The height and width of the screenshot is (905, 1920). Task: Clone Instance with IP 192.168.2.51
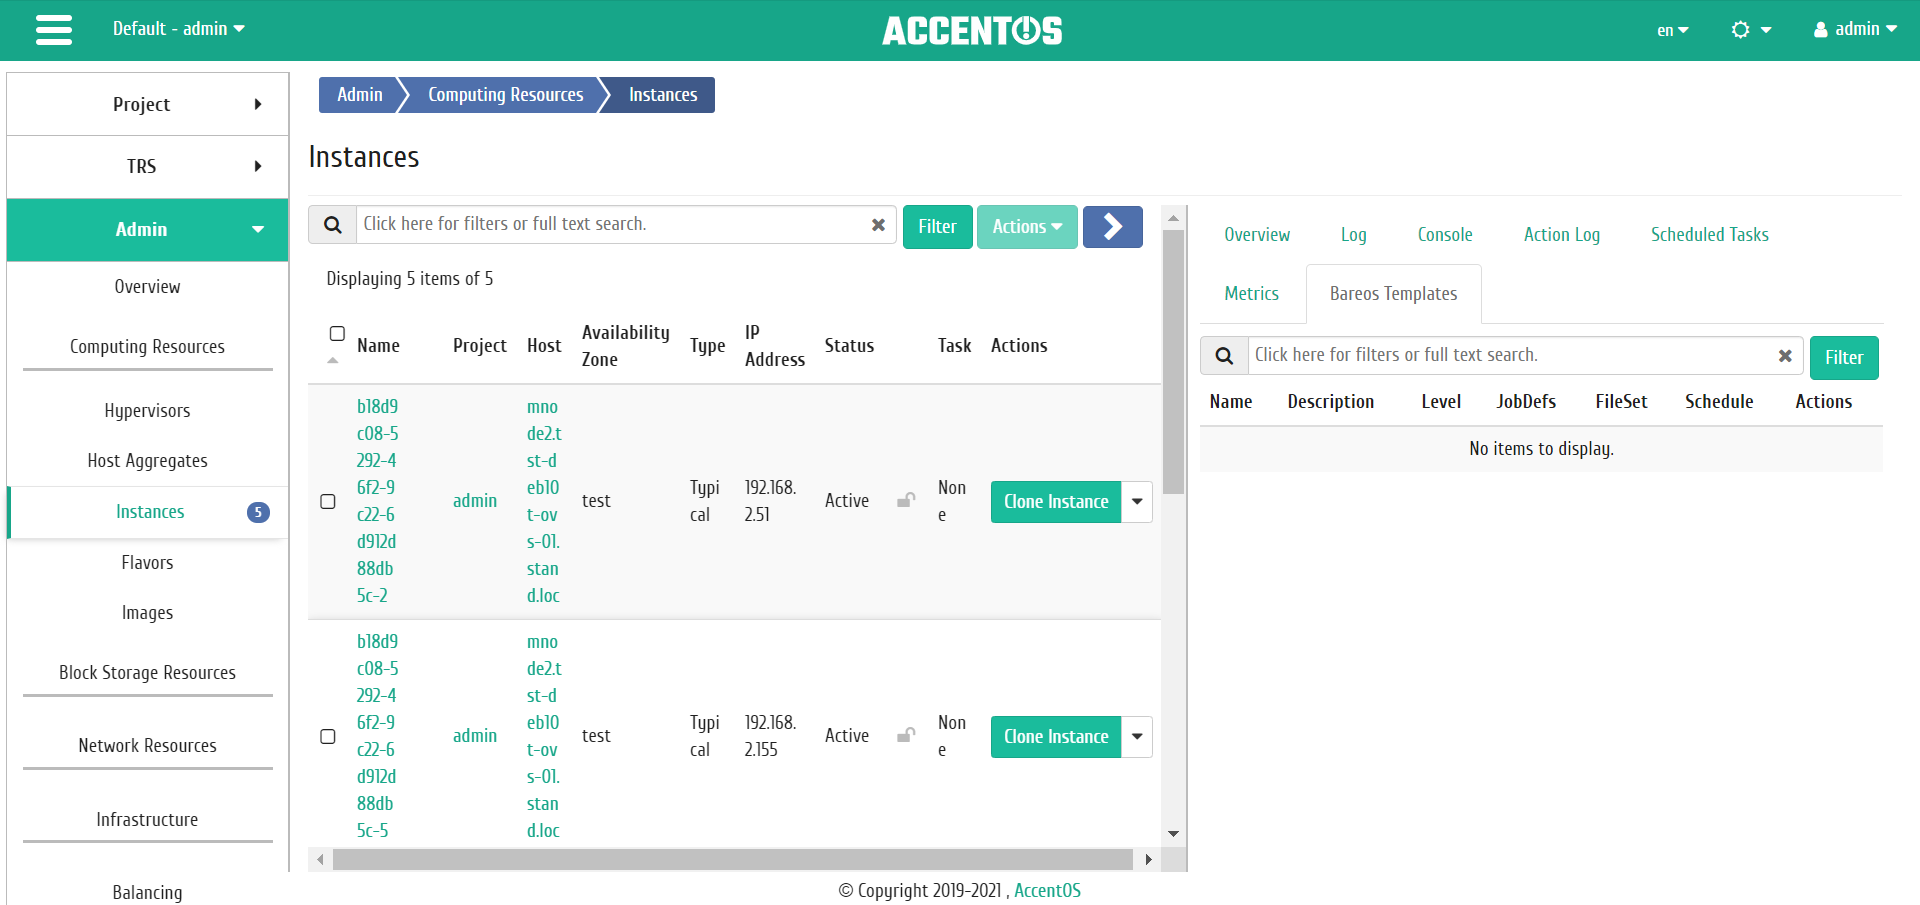point(1056,502)
